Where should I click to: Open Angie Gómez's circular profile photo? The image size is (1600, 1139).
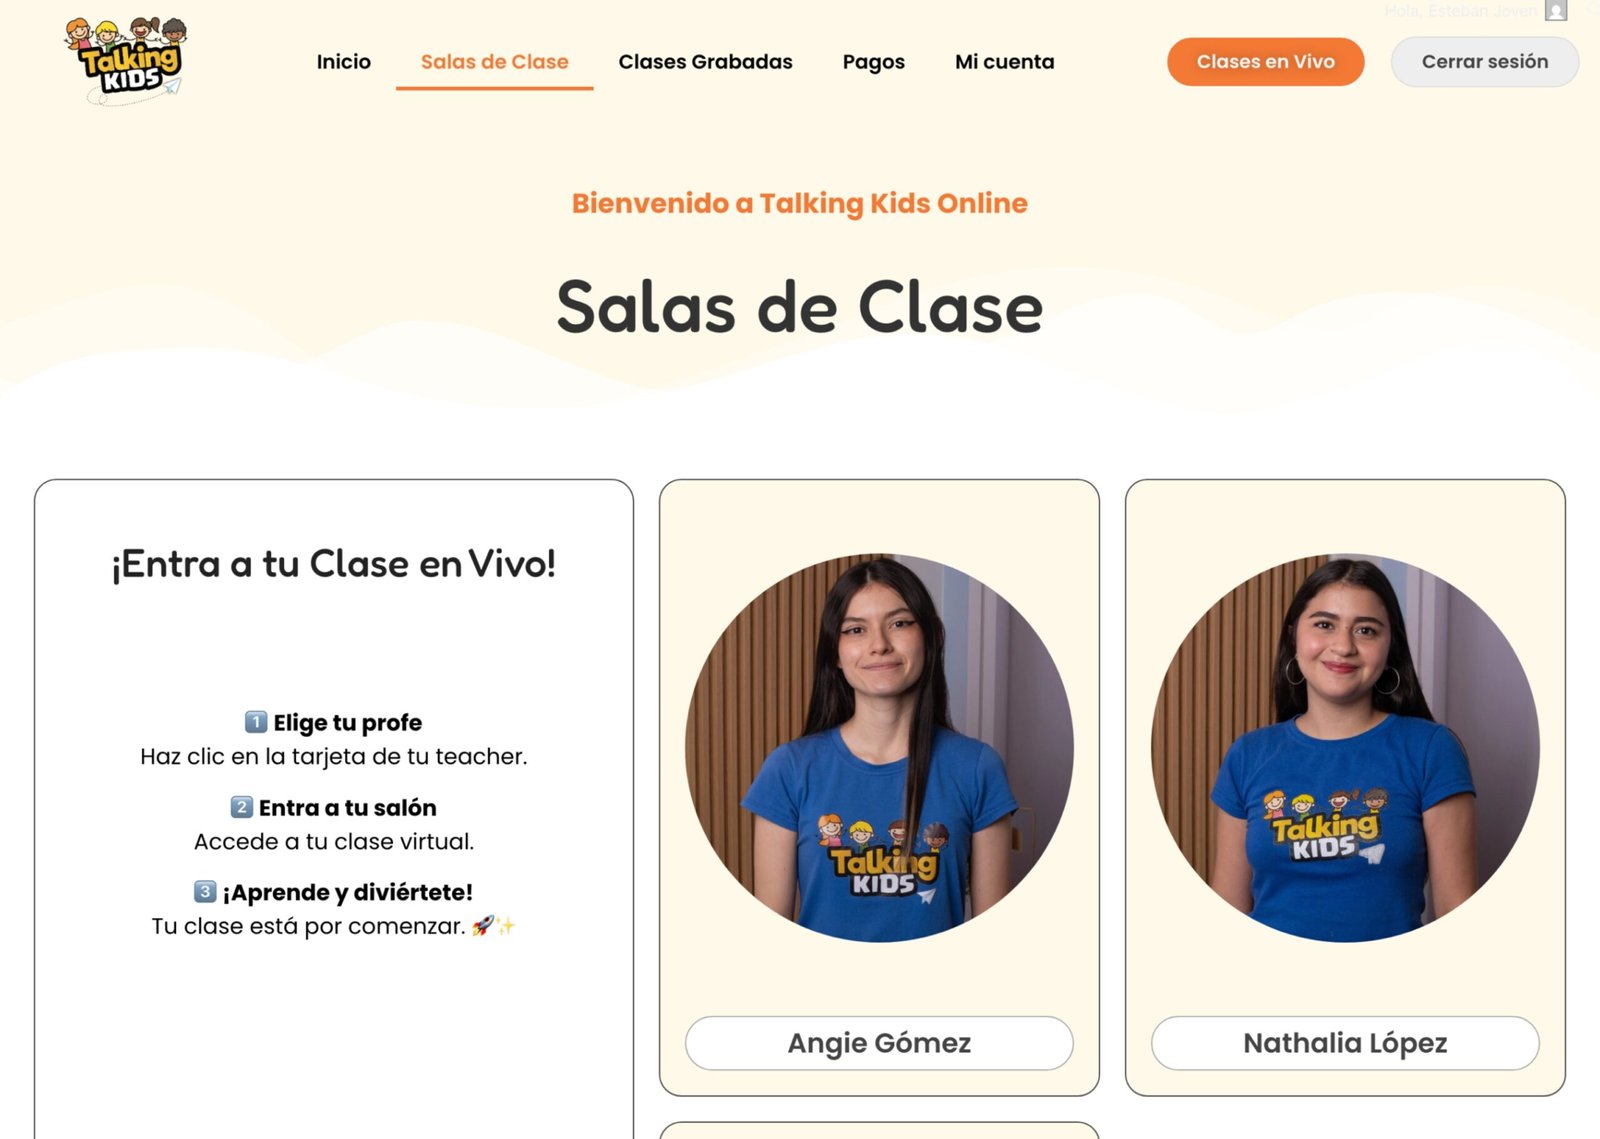[x=879, y=748]
